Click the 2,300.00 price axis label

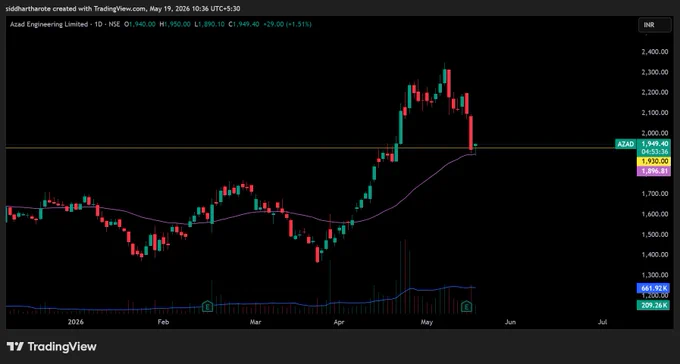[654, 72]
